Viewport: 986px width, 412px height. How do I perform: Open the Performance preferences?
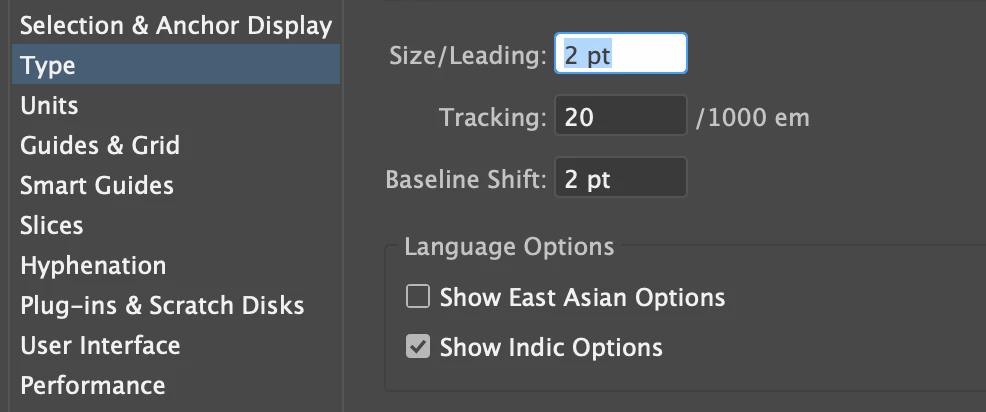[x=93, y=385]
